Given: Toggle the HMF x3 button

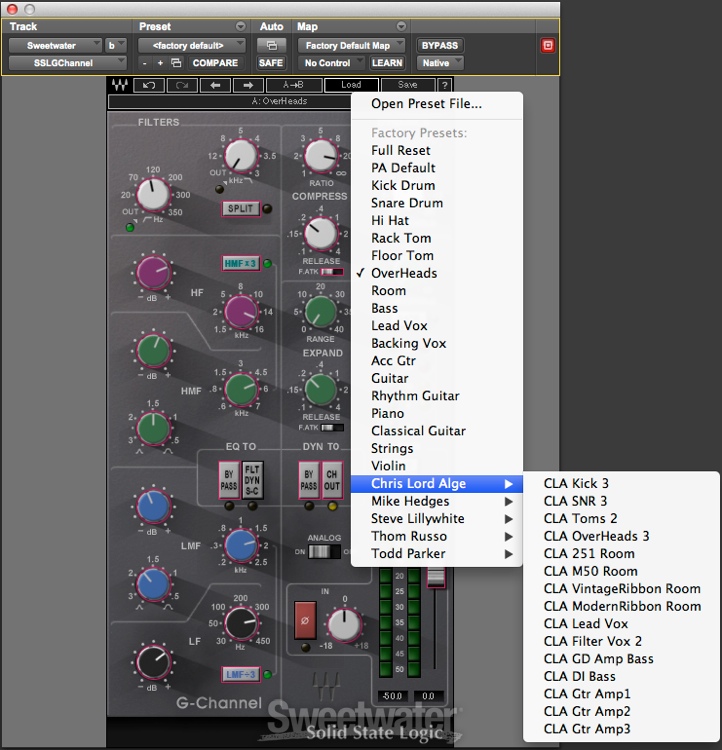Looking at the screenshot, I should click(241, 264).
